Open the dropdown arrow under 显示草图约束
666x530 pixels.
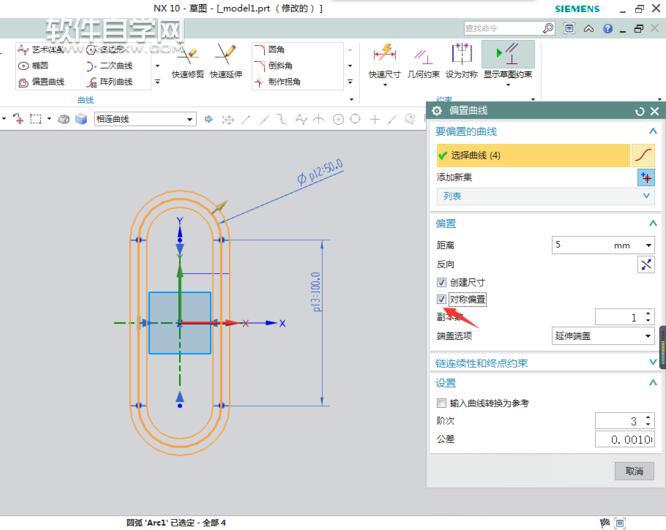[x=508, y=85]
